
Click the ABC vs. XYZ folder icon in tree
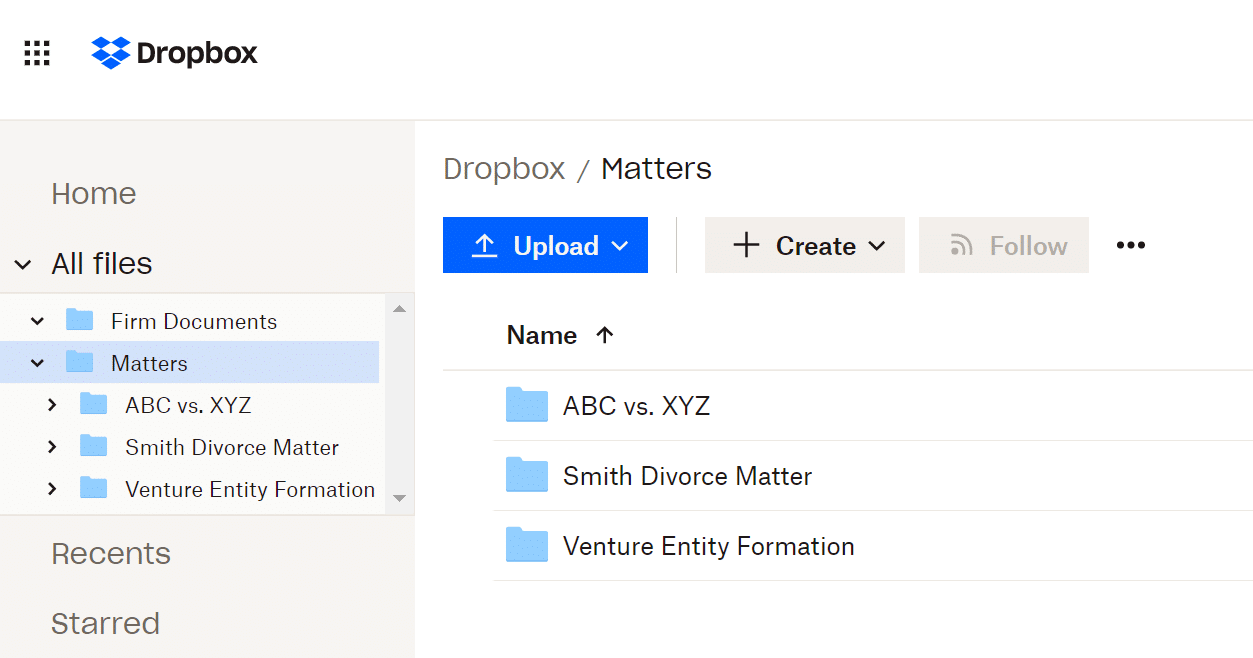pos(94,404)
